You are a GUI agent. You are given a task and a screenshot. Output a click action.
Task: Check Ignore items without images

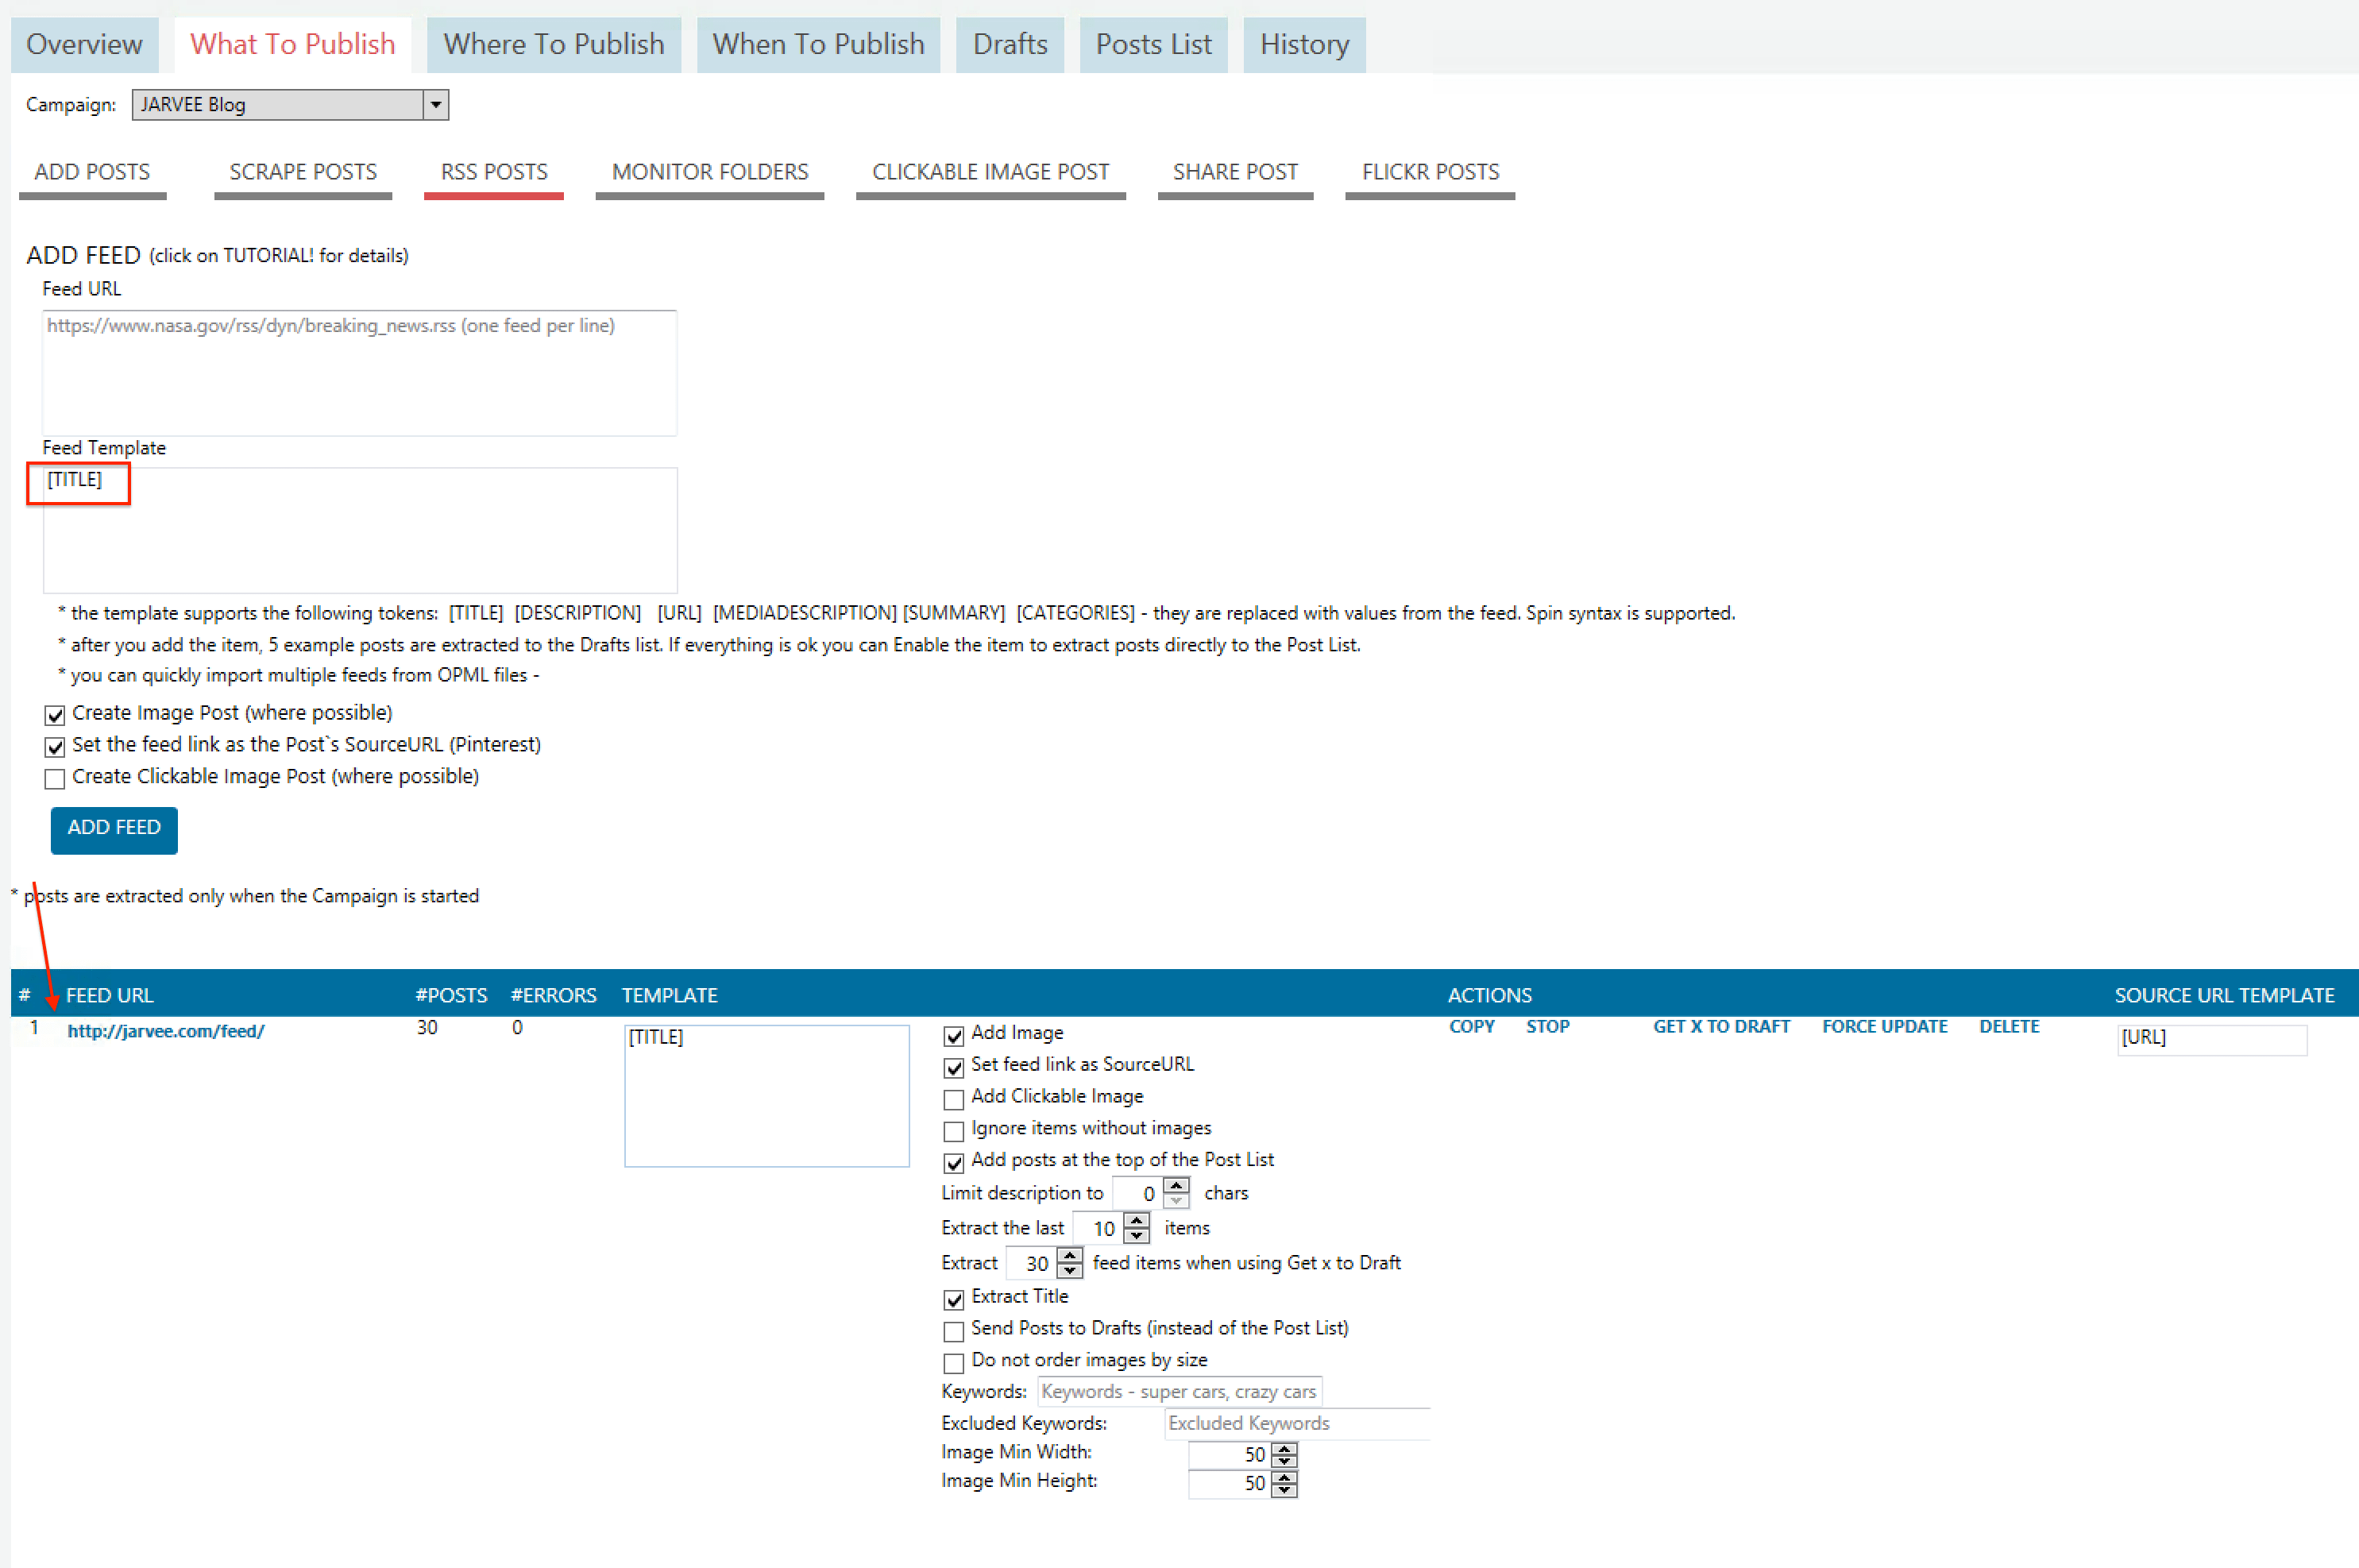(x=954, y=1131)
